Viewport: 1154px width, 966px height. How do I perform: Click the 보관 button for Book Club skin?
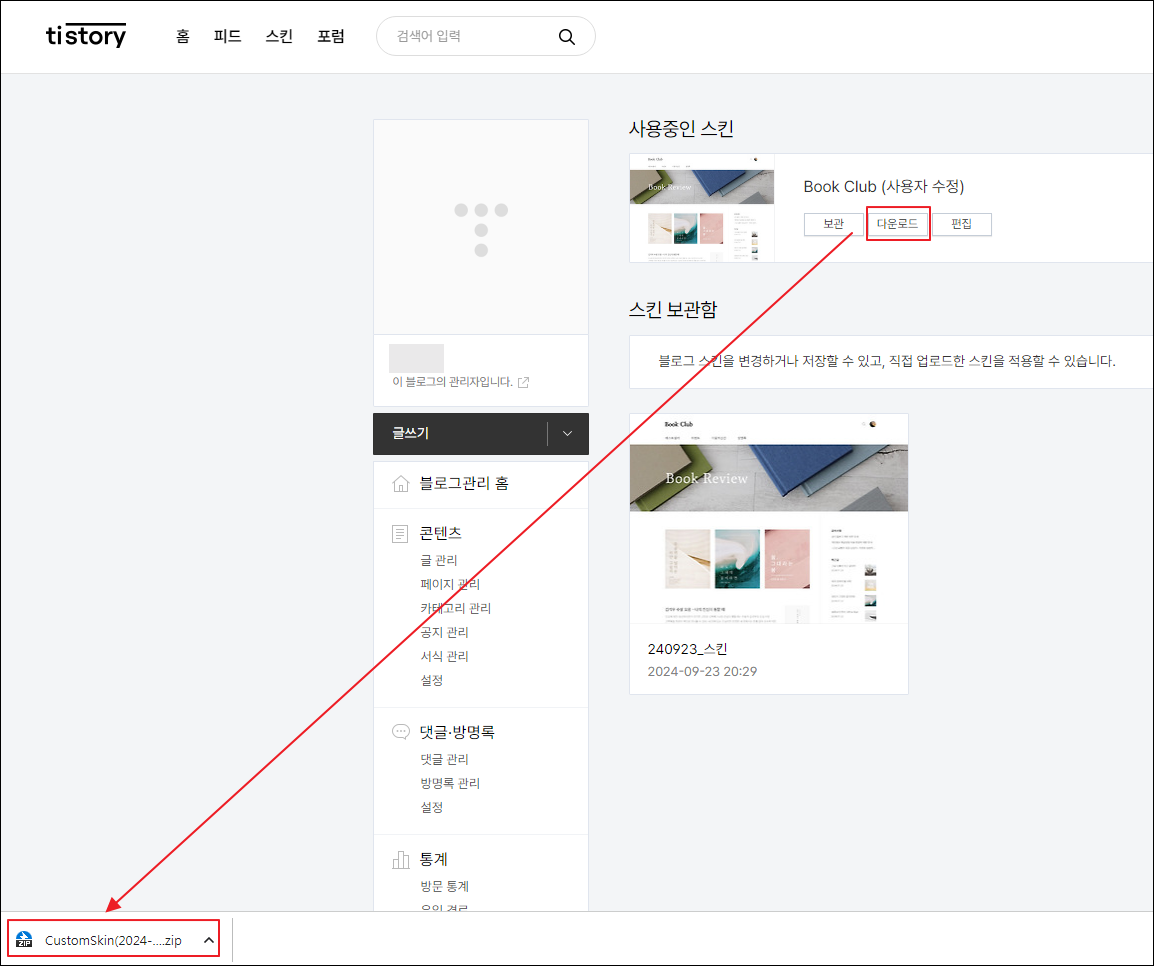point(833,224)
